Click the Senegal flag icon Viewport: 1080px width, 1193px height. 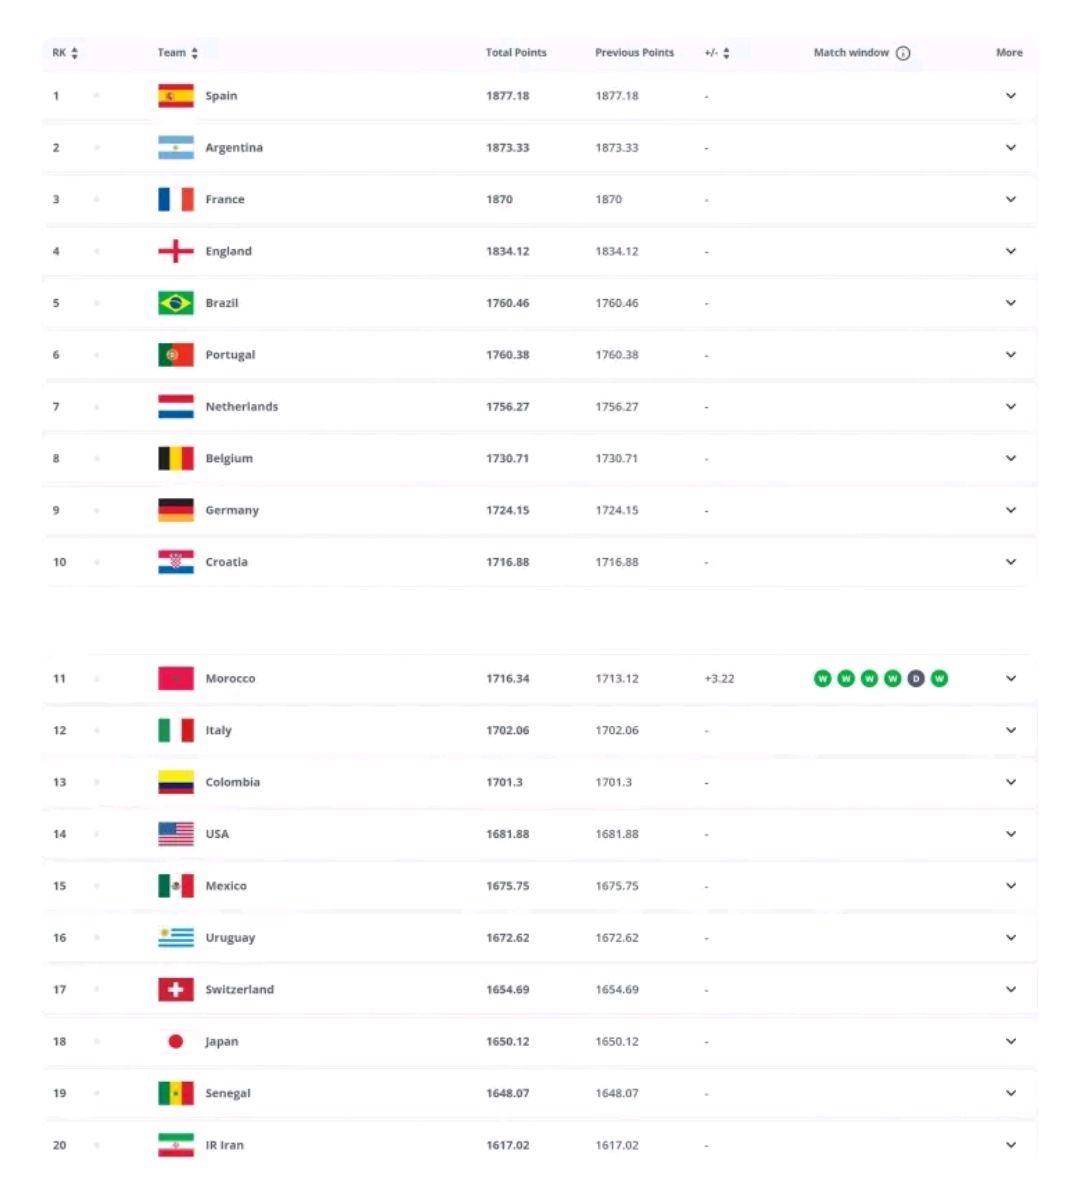[x=176, y=1094]
